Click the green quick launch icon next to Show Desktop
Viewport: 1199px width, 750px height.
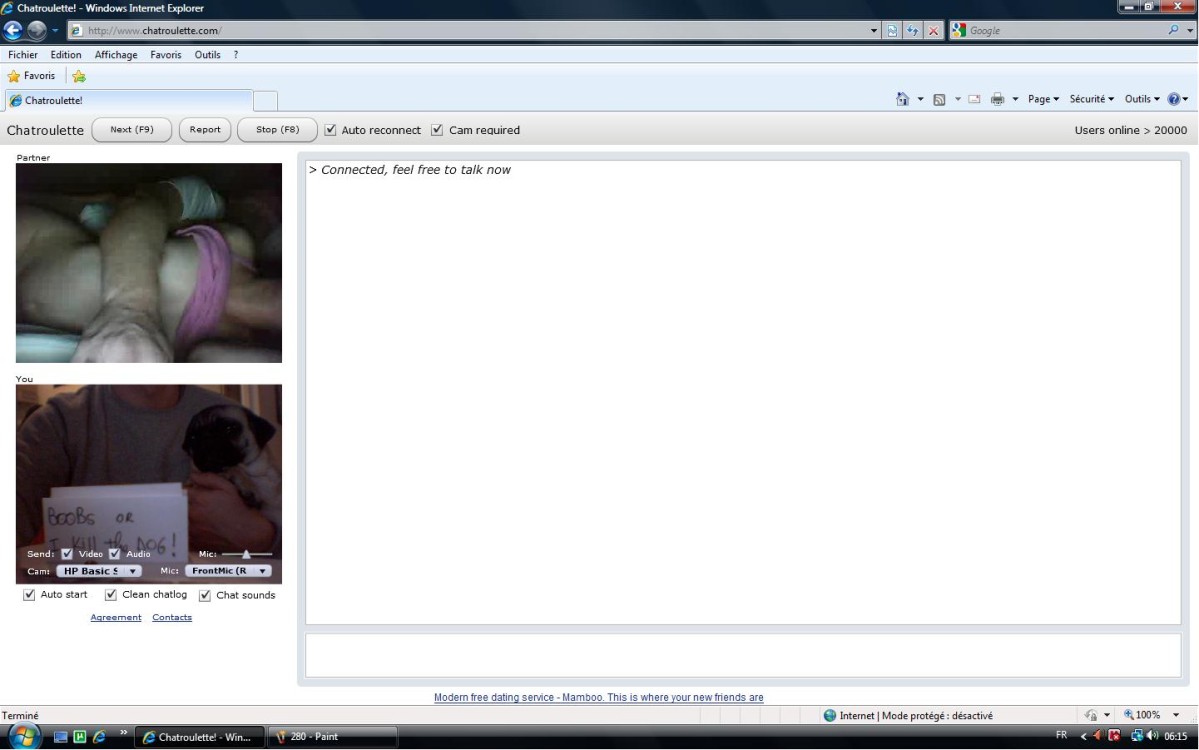pyautogui.click(x=80, y=736)
